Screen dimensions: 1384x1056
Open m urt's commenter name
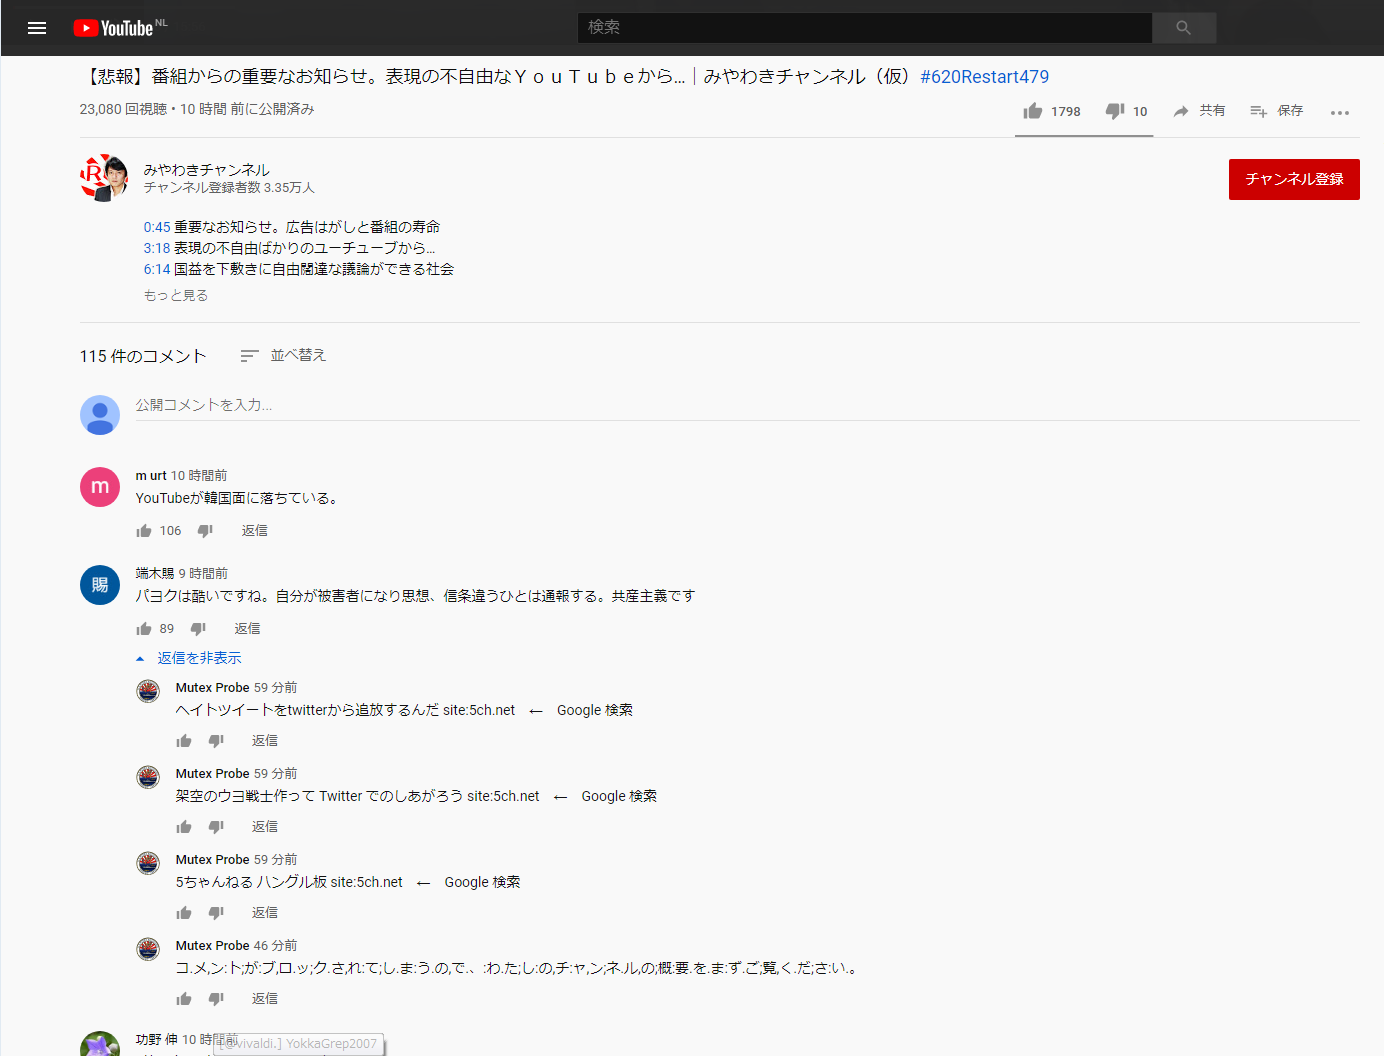click(x=151, y=476)
